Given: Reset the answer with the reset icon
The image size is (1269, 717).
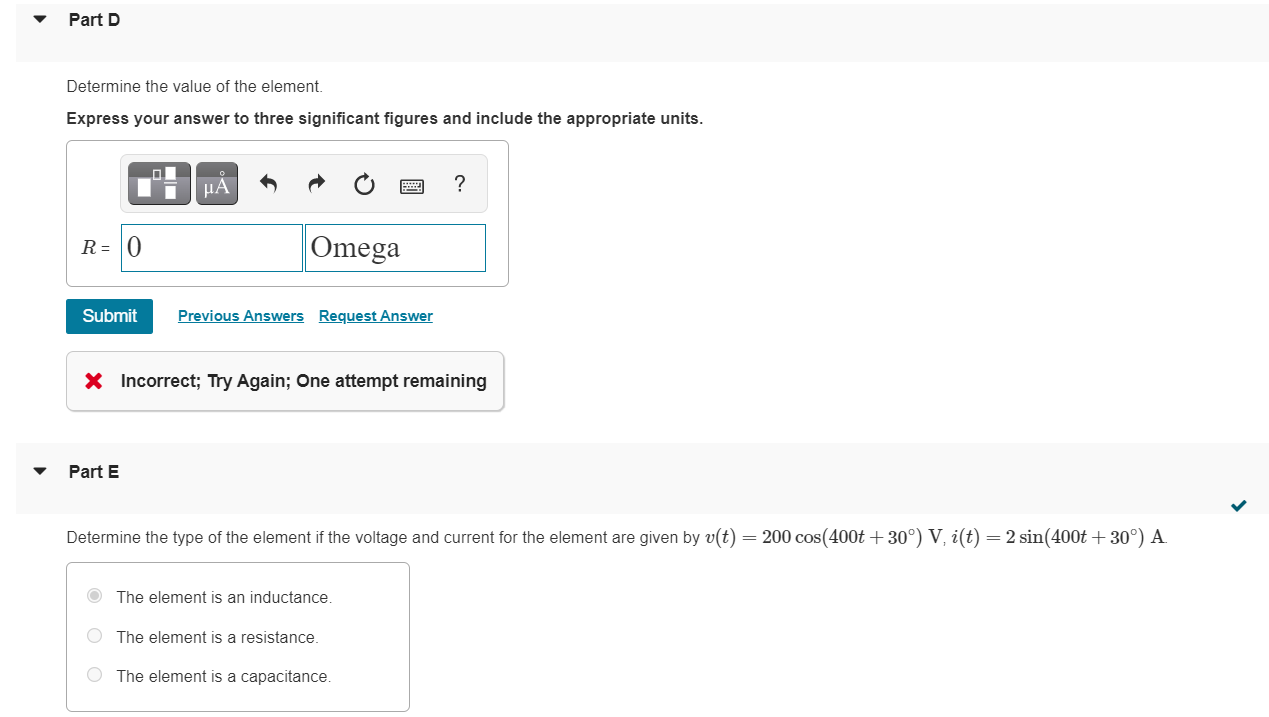Looking at the screenshot, I should click(x=364, y=183).
